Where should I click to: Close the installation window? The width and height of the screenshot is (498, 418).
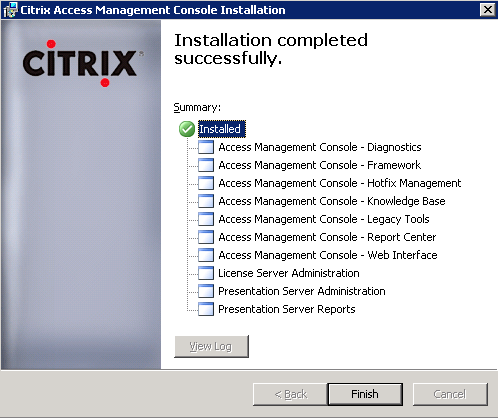(487, 10)
